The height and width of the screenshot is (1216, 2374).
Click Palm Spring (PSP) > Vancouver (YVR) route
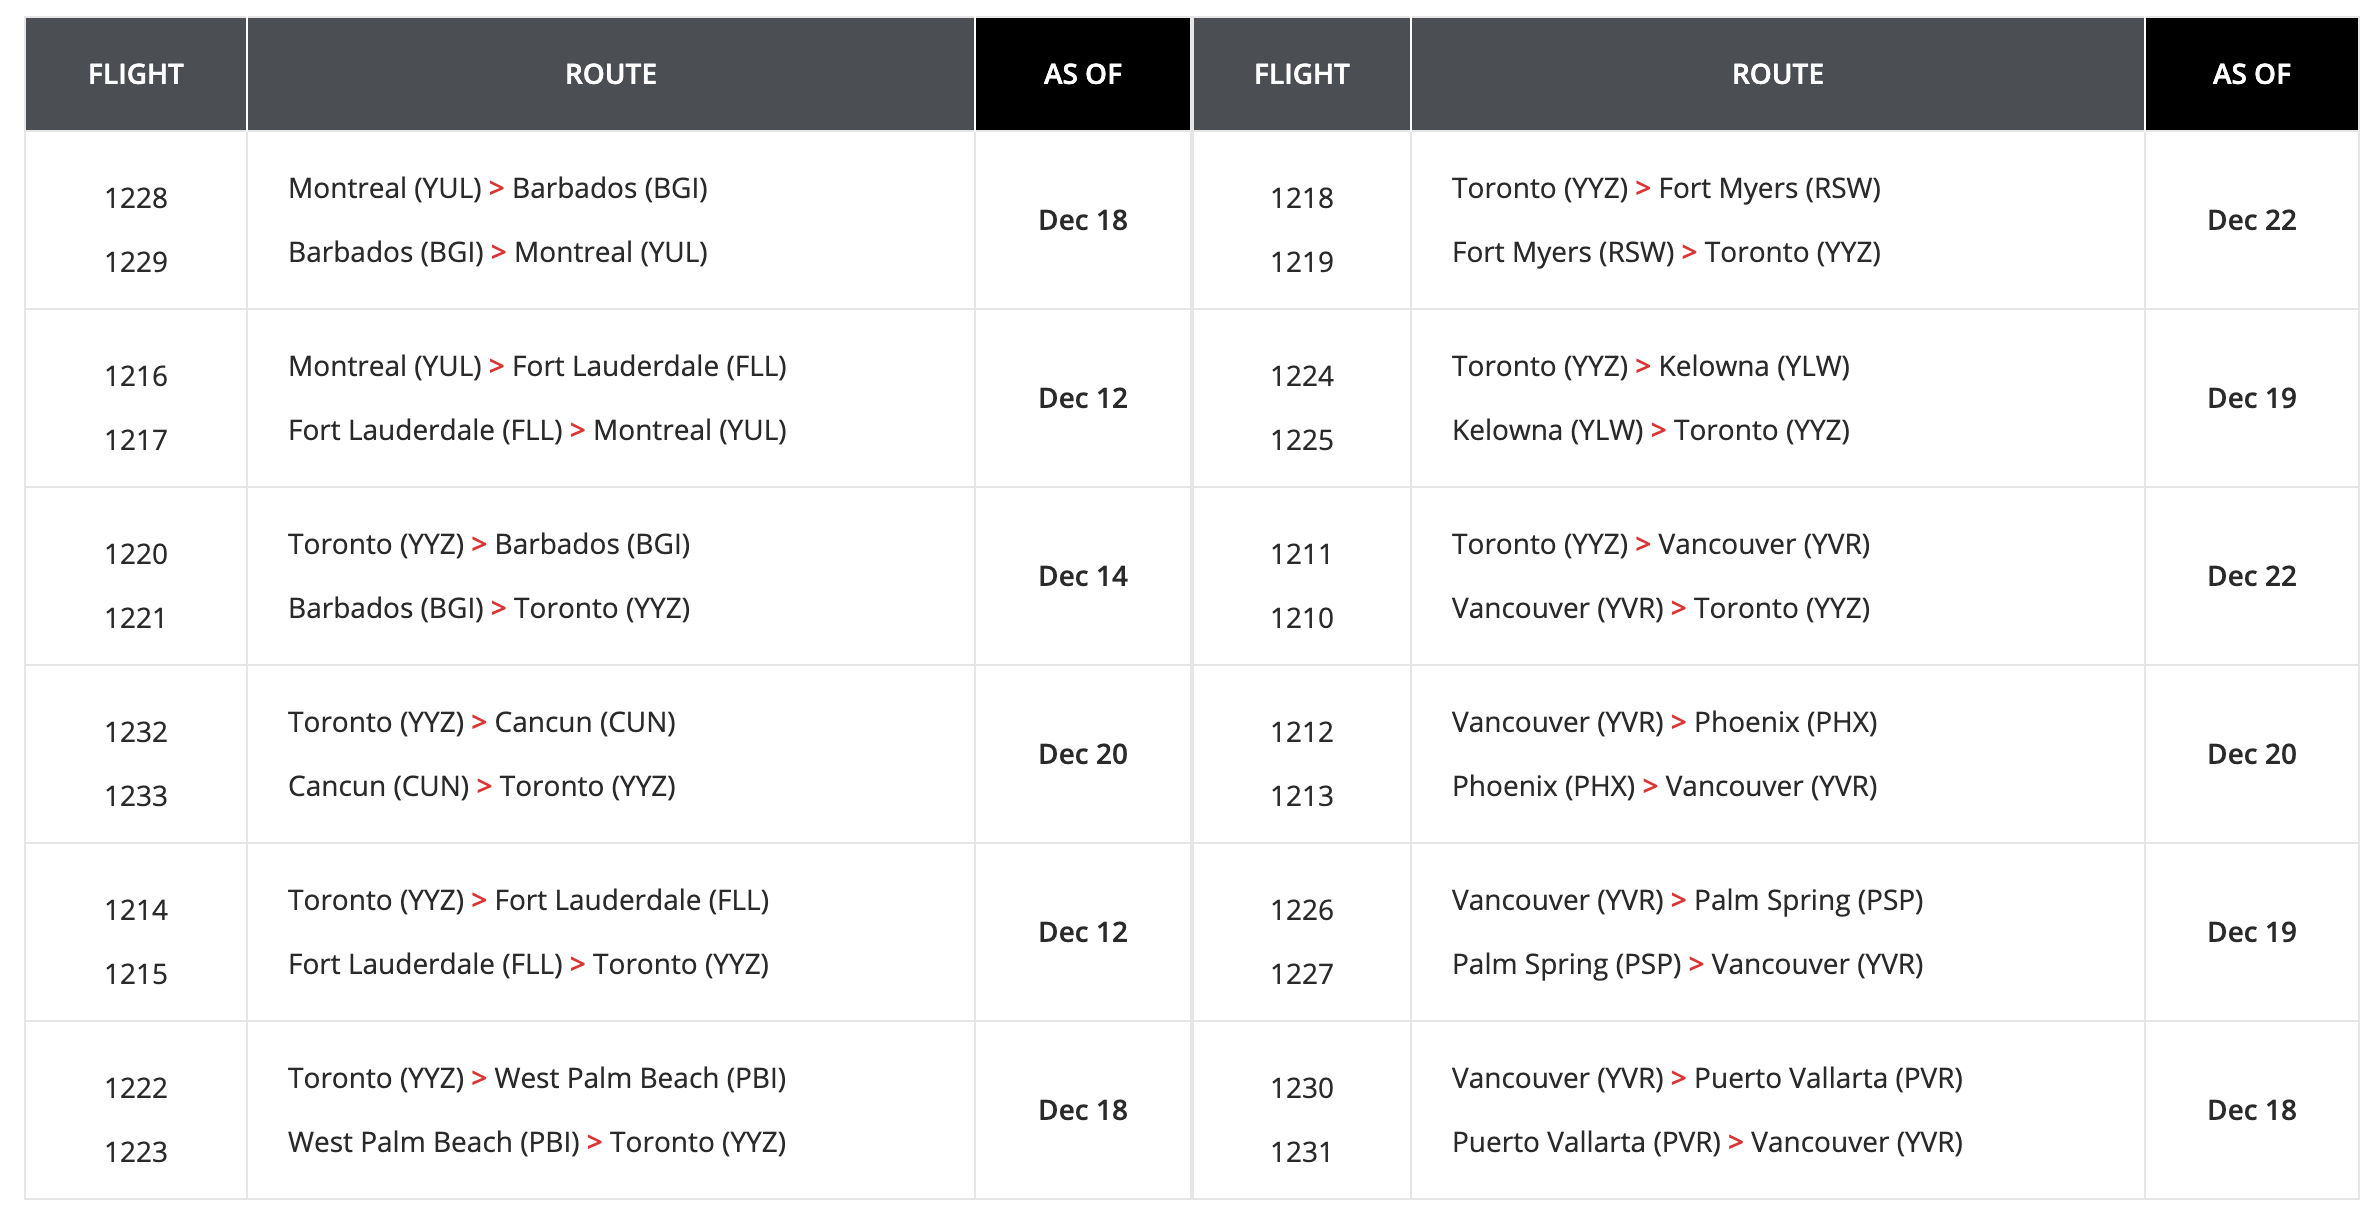coord(1687,964)
